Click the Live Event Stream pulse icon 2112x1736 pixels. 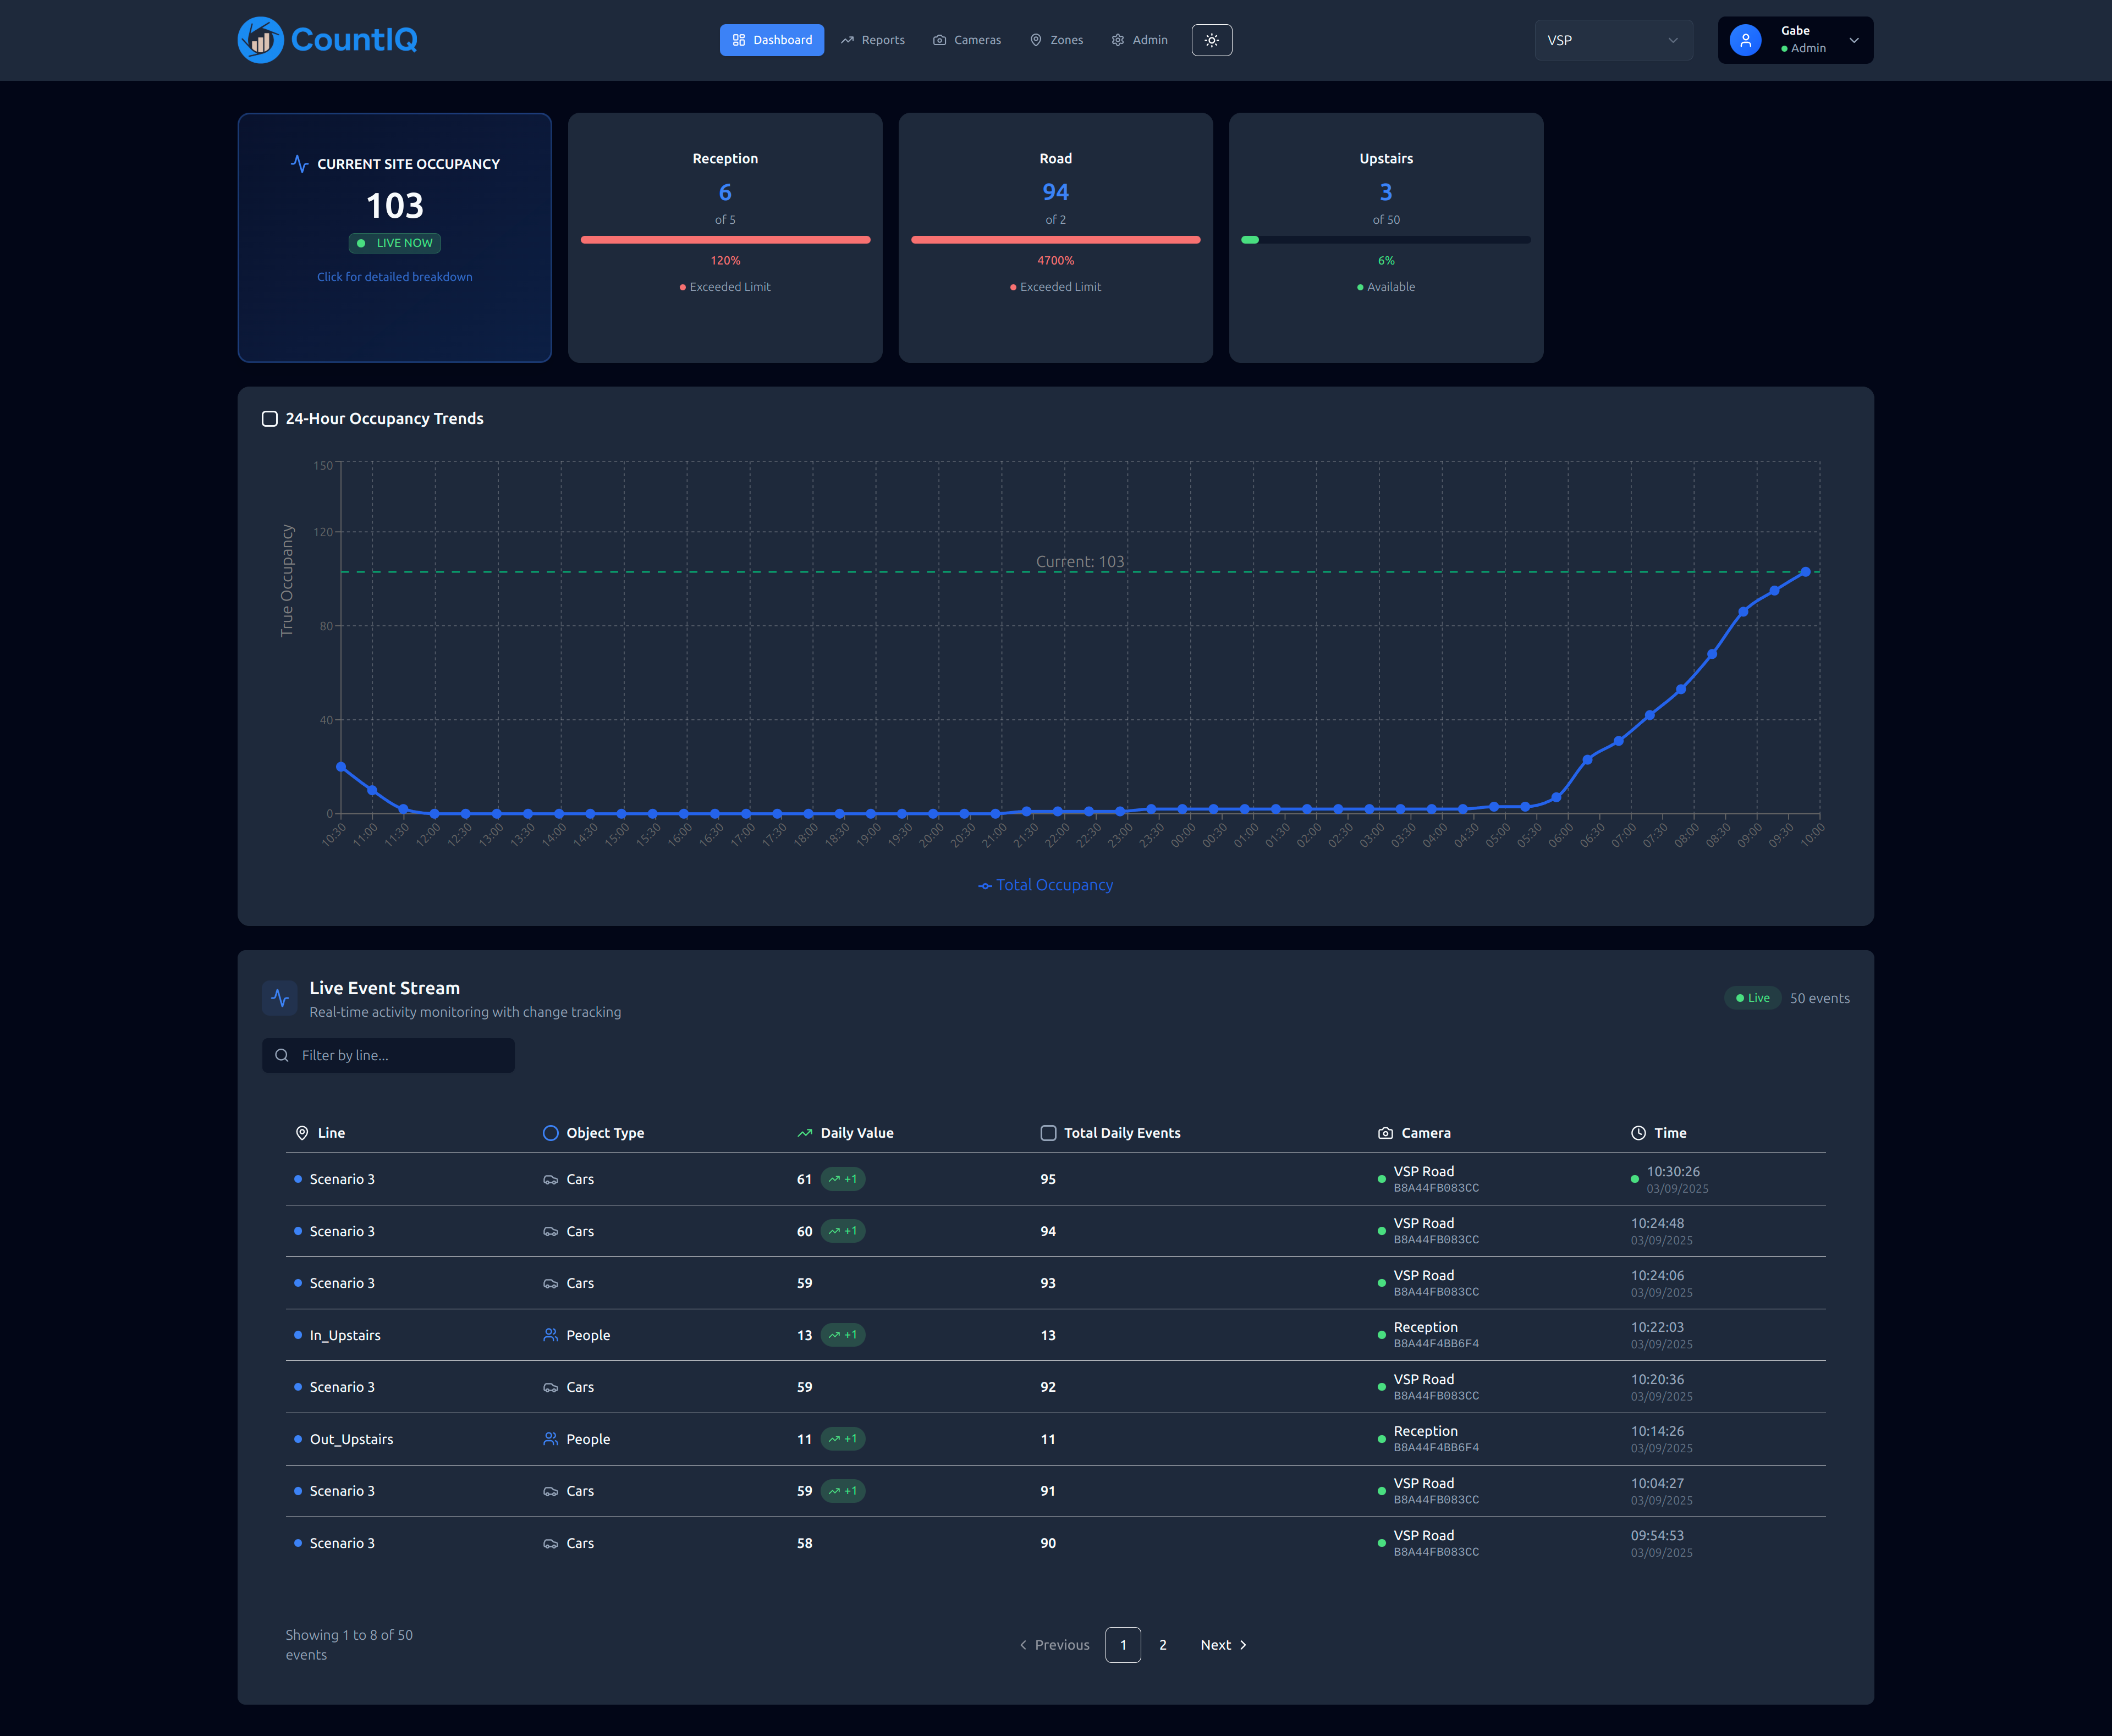pos(280,998)
